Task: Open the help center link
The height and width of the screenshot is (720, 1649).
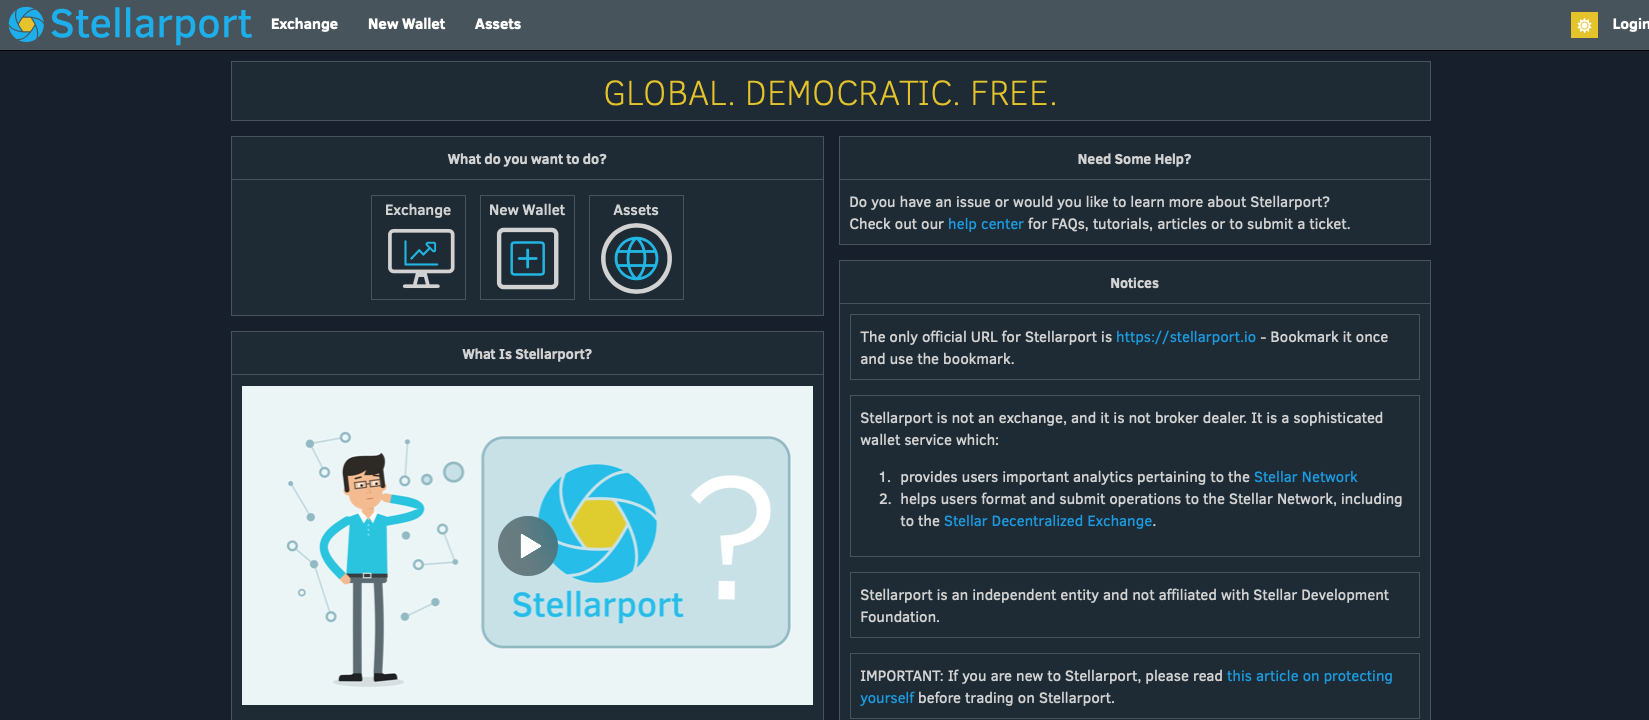Action: coord(985,224)
